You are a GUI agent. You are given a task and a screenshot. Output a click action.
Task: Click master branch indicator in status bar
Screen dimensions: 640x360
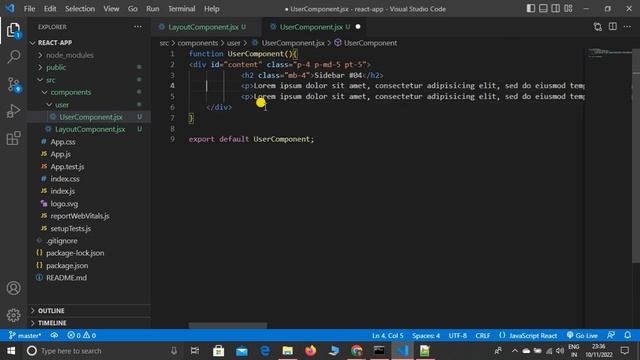click(25, 336)
